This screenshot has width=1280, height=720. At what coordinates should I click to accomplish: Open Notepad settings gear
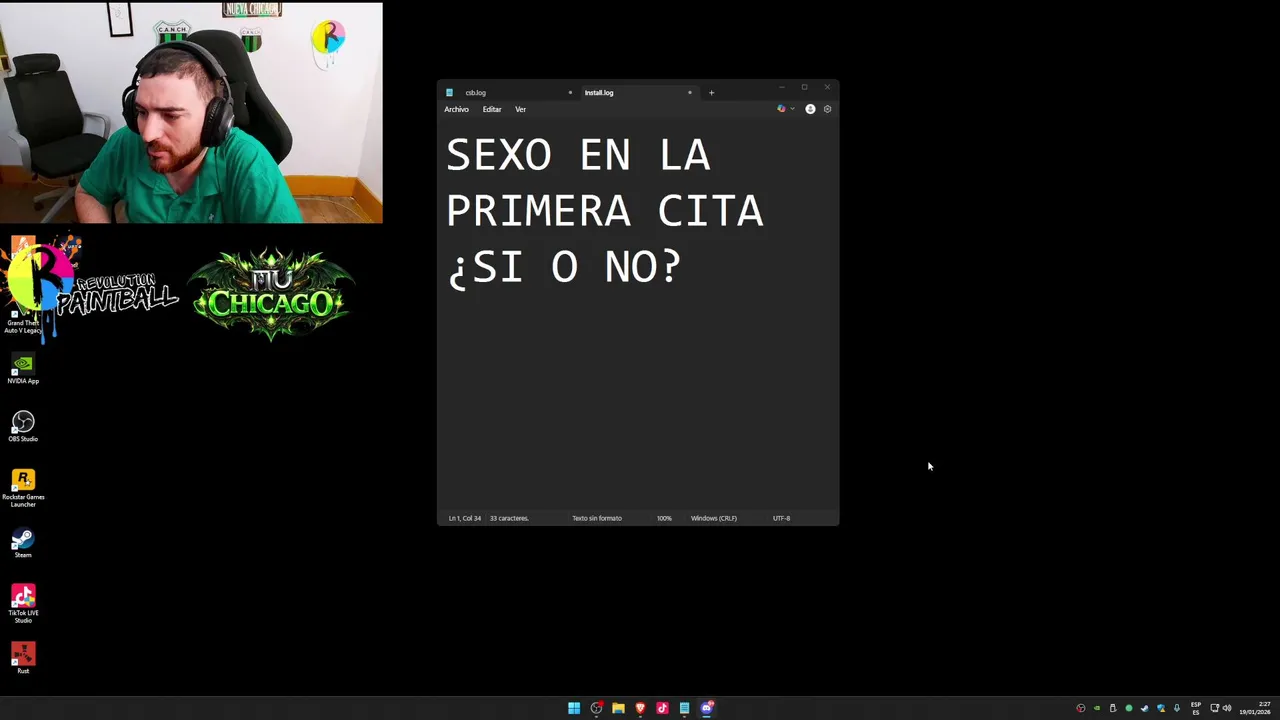(827, 109)
